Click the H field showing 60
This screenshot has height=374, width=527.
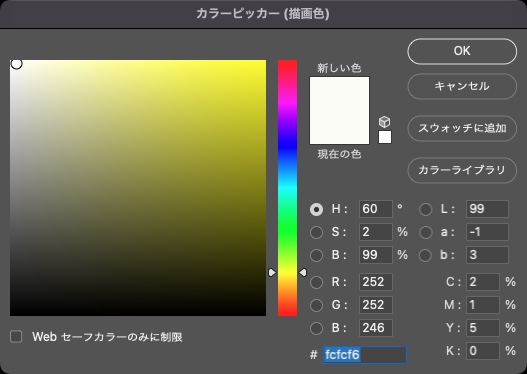[x=376, y=209]
